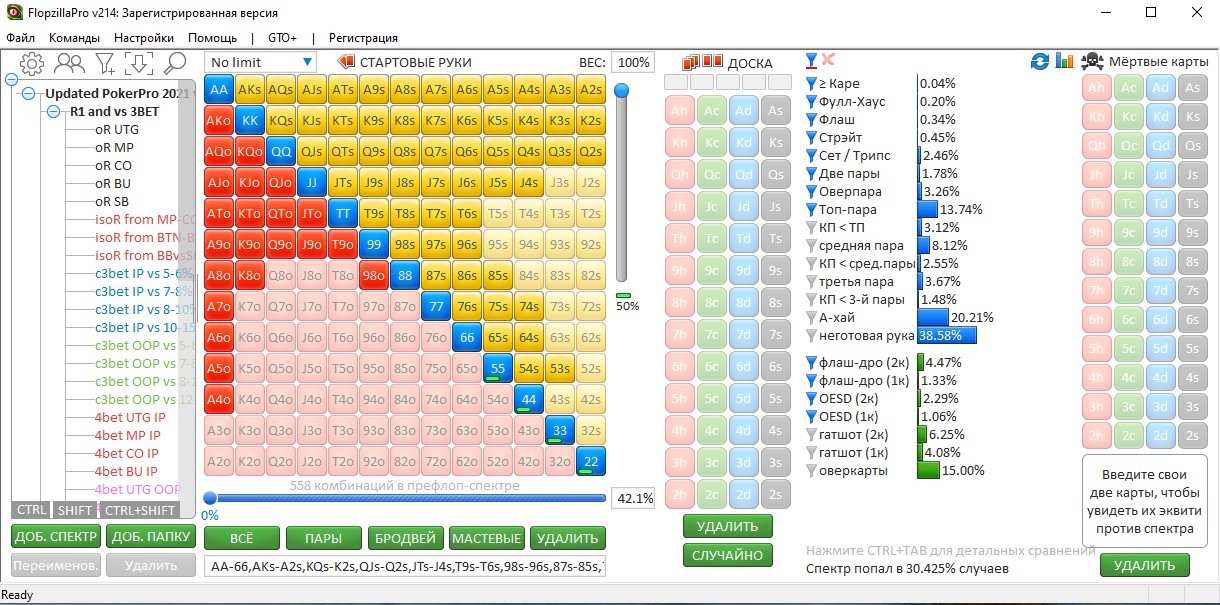Click the red card icon beside СТАРТОВЫЕ РУКИ

coord(347,62)
